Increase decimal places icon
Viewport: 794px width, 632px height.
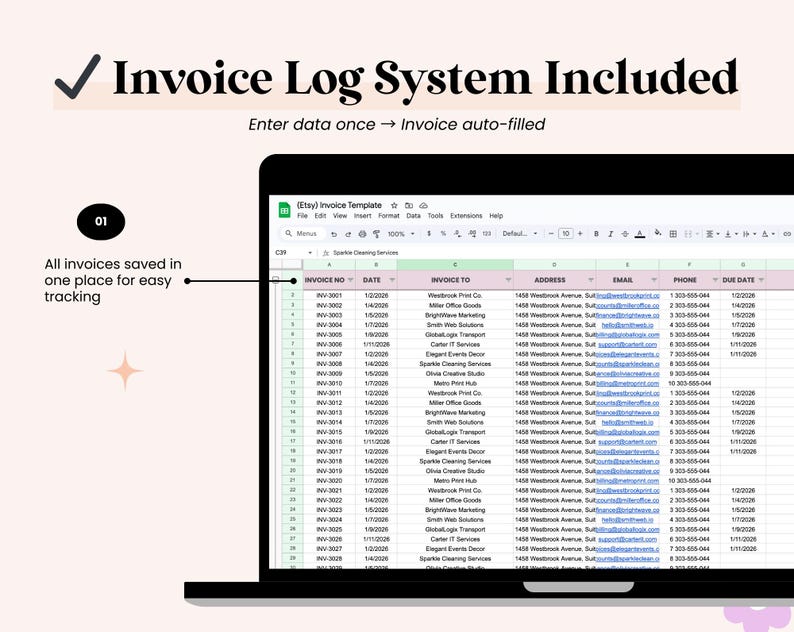coord(472,233)
